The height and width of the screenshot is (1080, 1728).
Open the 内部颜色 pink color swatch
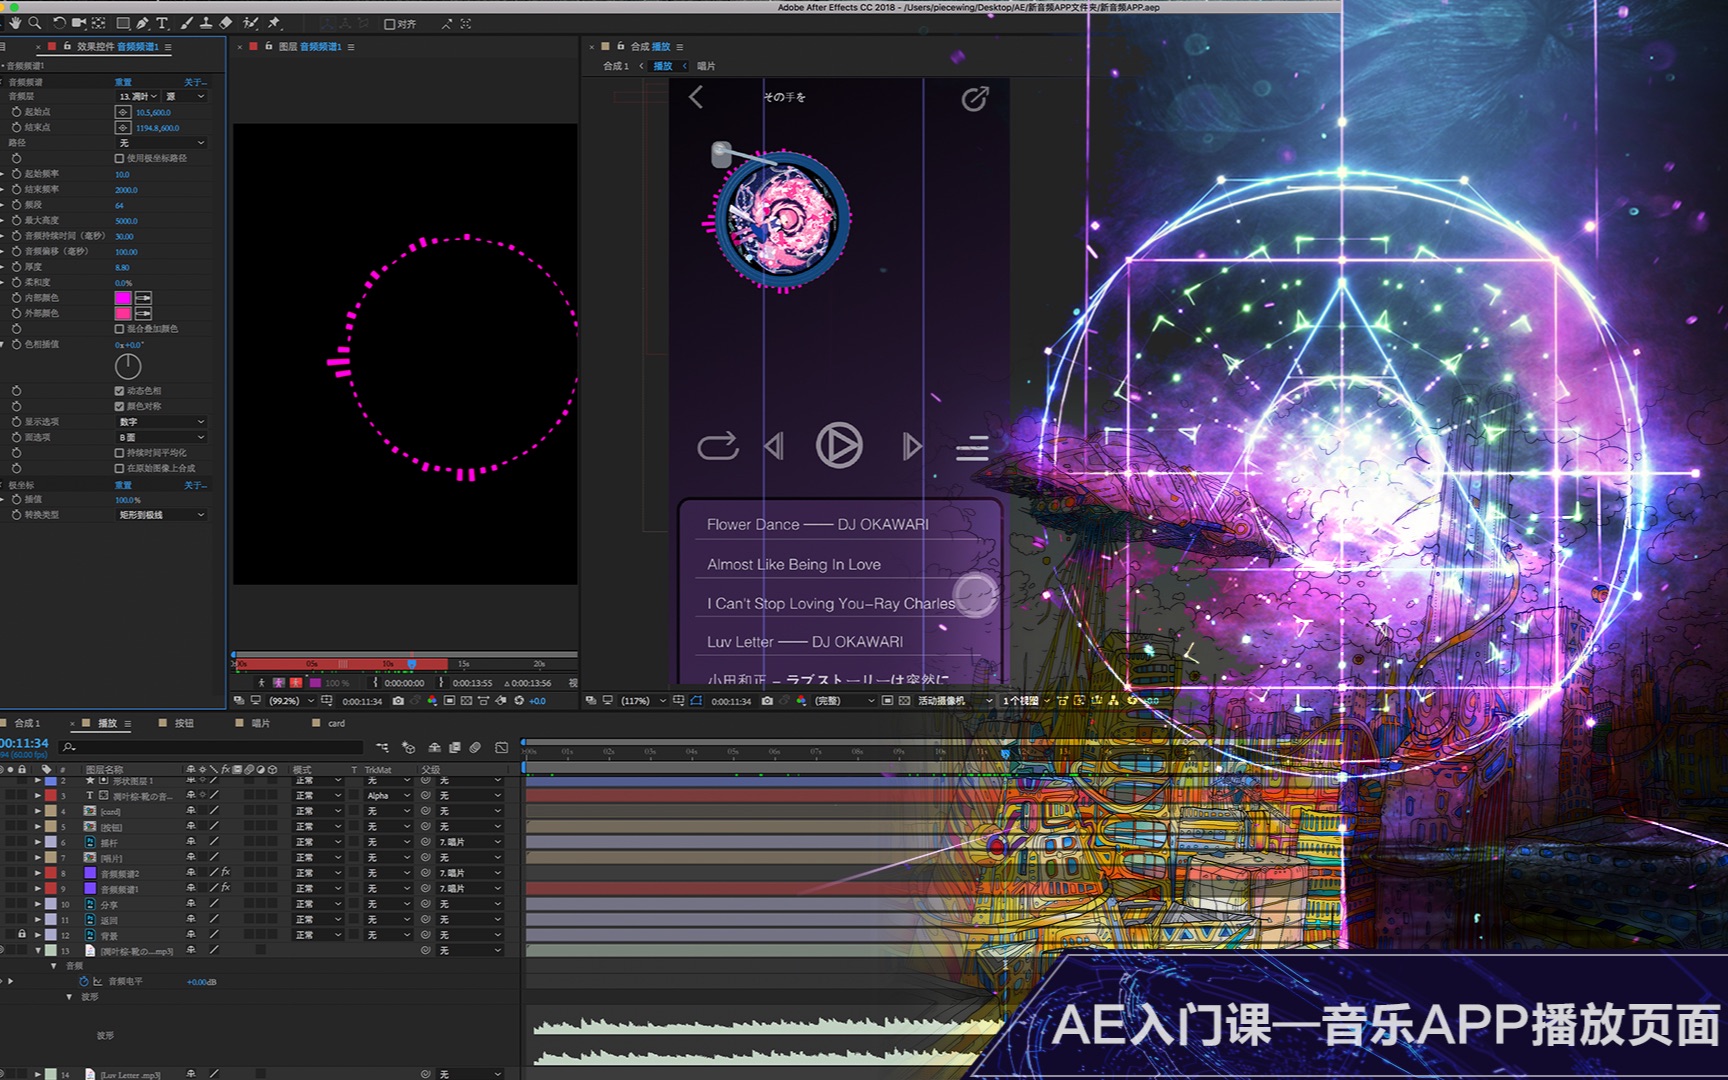[122, 297]
